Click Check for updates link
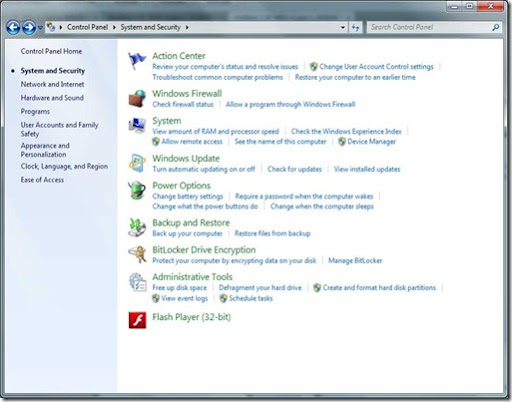Image resolution: width=512 pixels, height=402 pixels. point(295,169)
